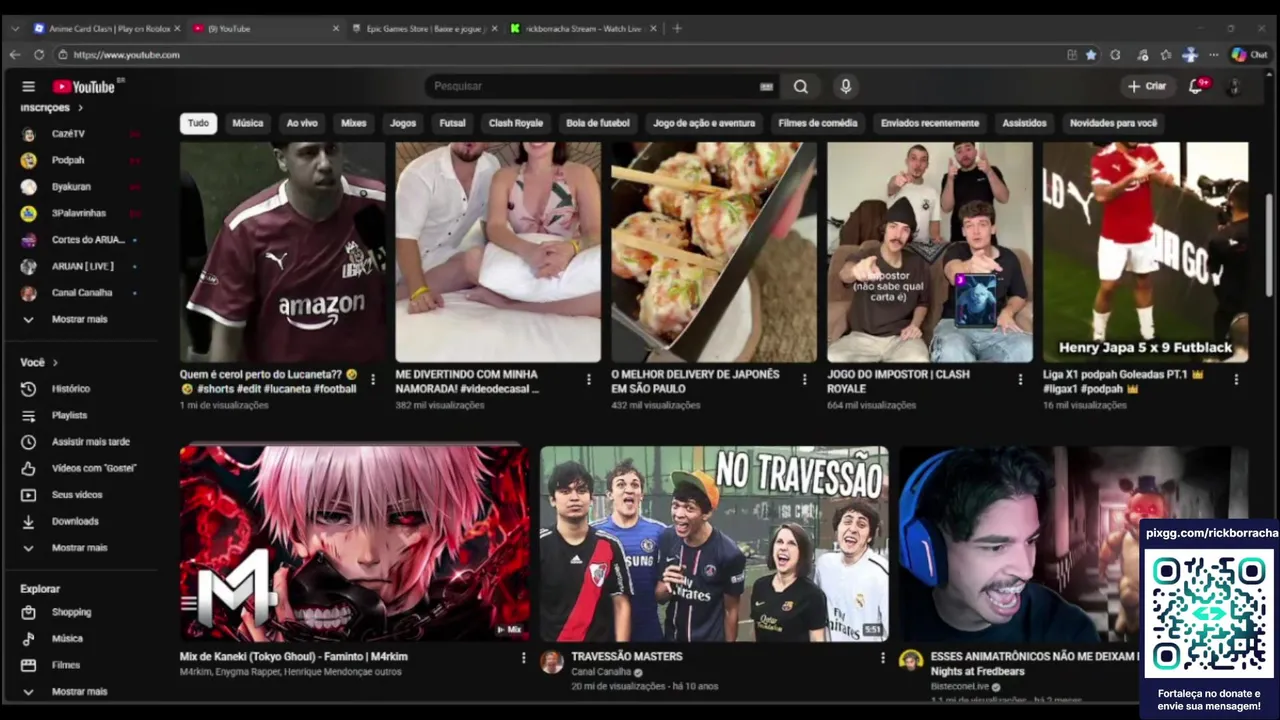
Task: Open browser three-dot settings menu
Action: click(1214, 55)
